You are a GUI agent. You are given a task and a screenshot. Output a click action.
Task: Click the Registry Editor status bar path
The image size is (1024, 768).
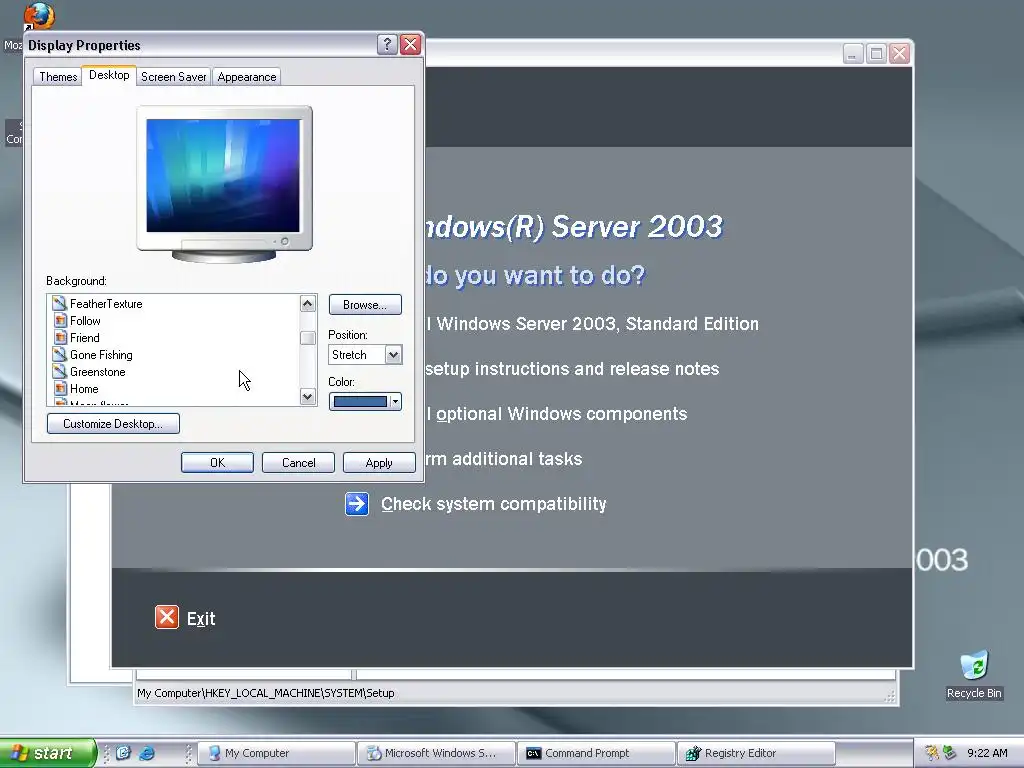(265, 693)
